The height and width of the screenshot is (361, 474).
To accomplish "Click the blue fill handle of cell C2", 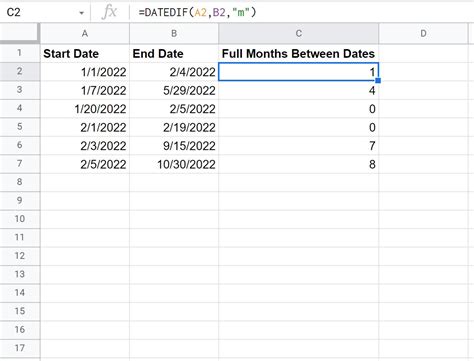I will point(378,80).
